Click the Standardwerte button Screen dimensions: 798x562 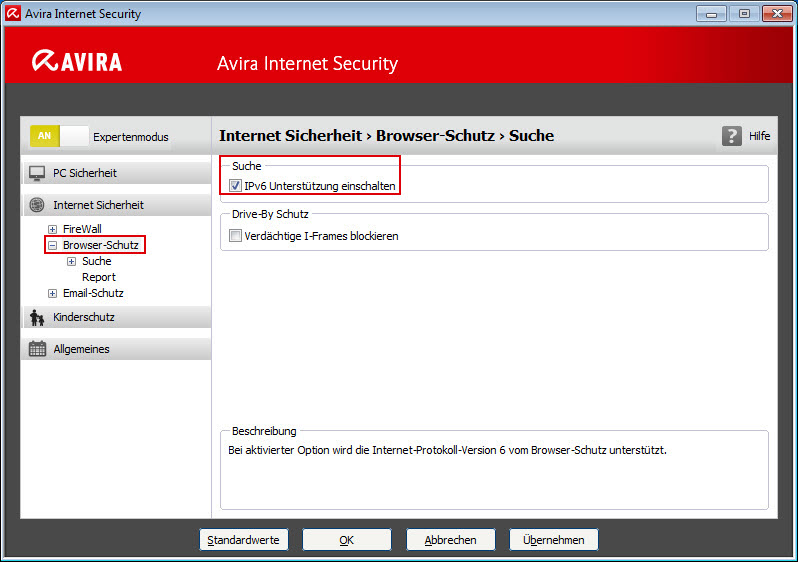(244, 540)
